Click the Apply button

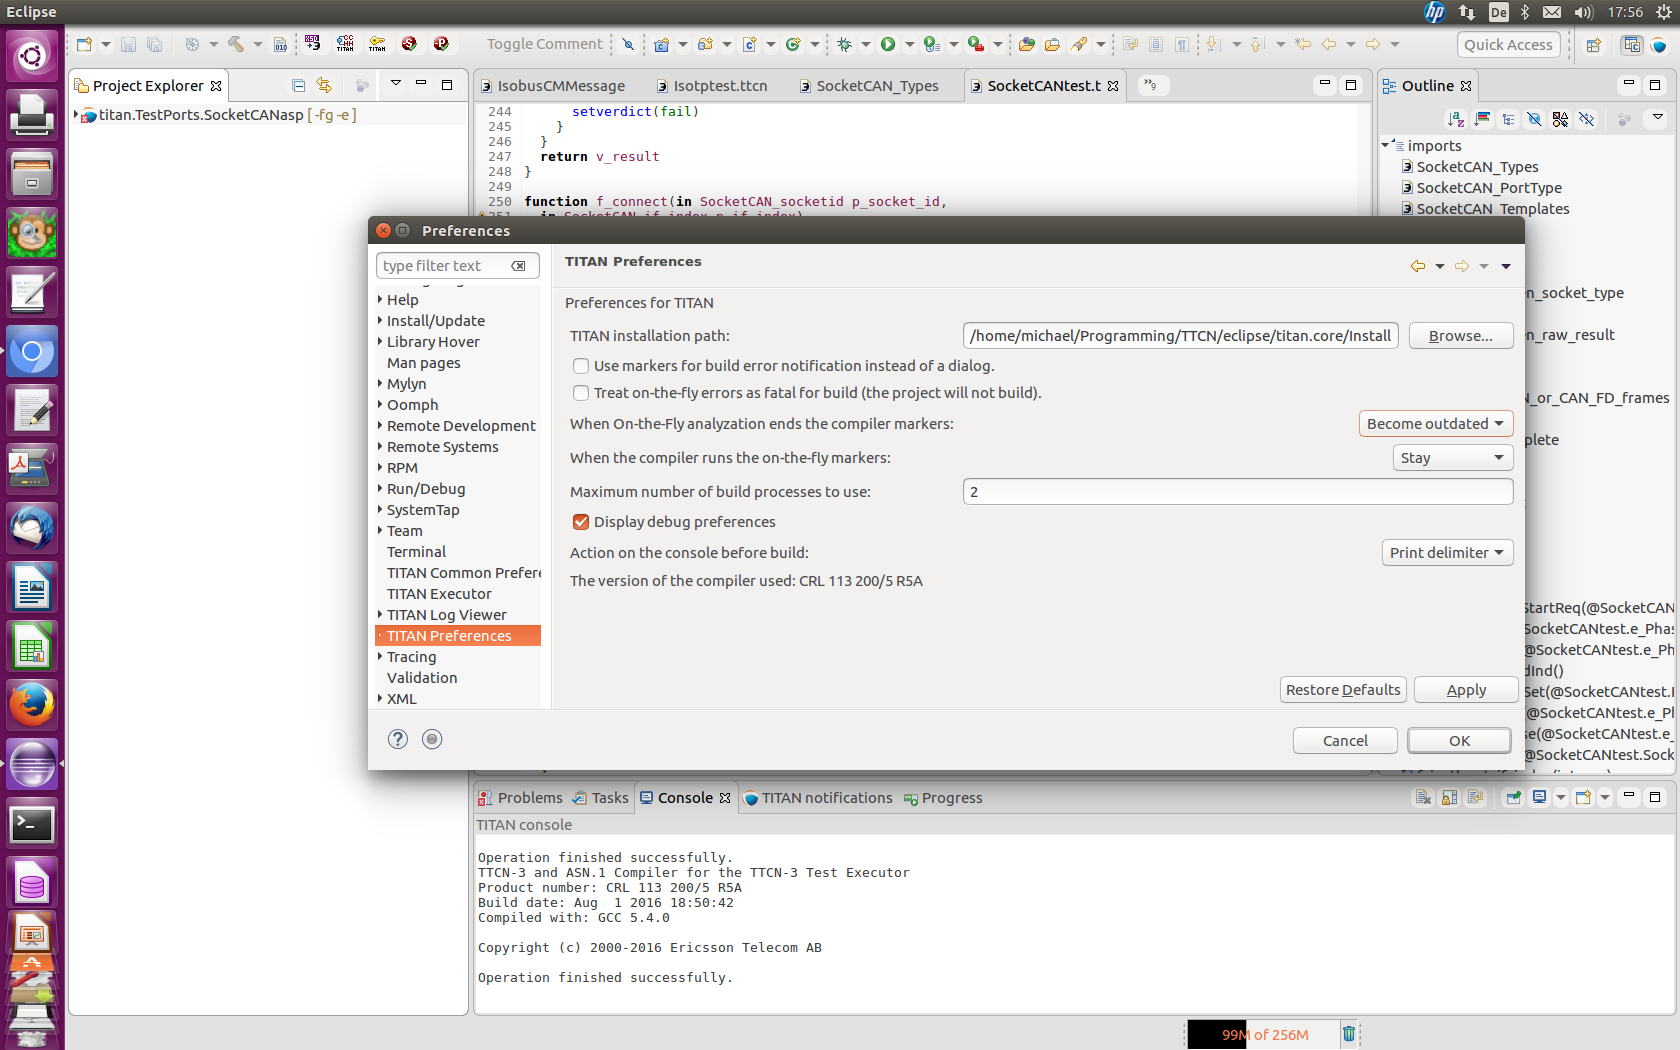click(x=1466, y=690)
